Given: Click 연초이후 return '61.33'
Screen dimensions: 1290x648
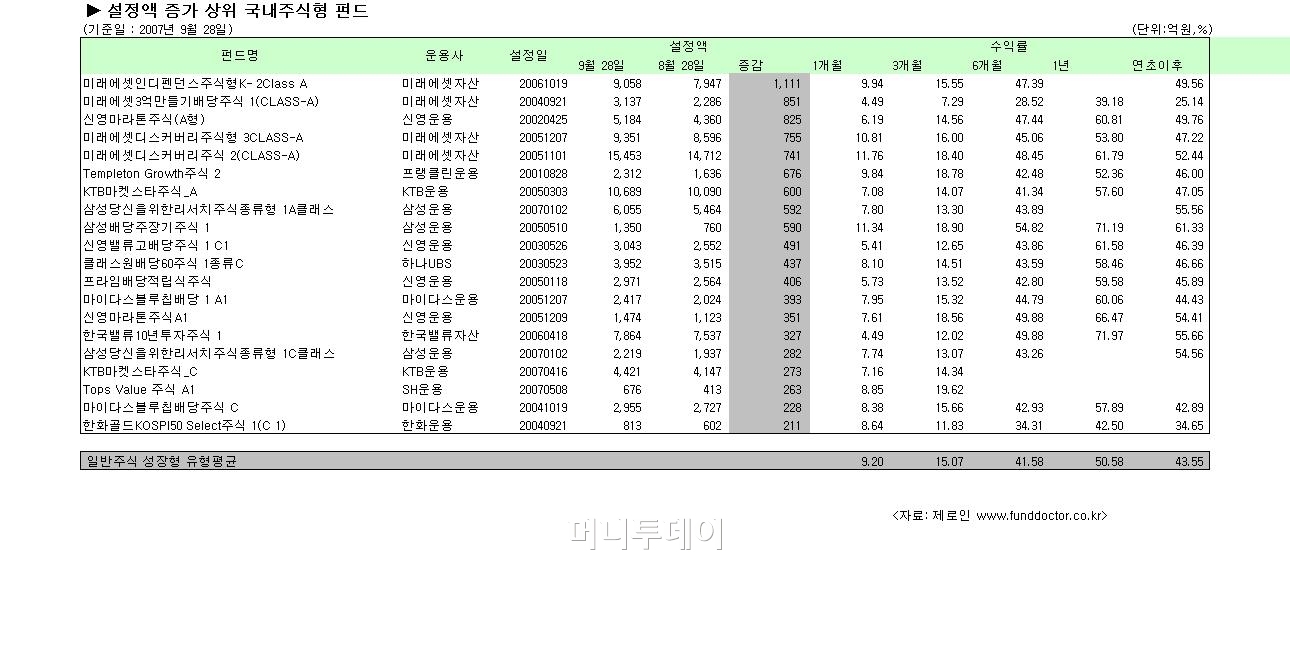Looking at the screenshot, I should tap(1189, 228).
